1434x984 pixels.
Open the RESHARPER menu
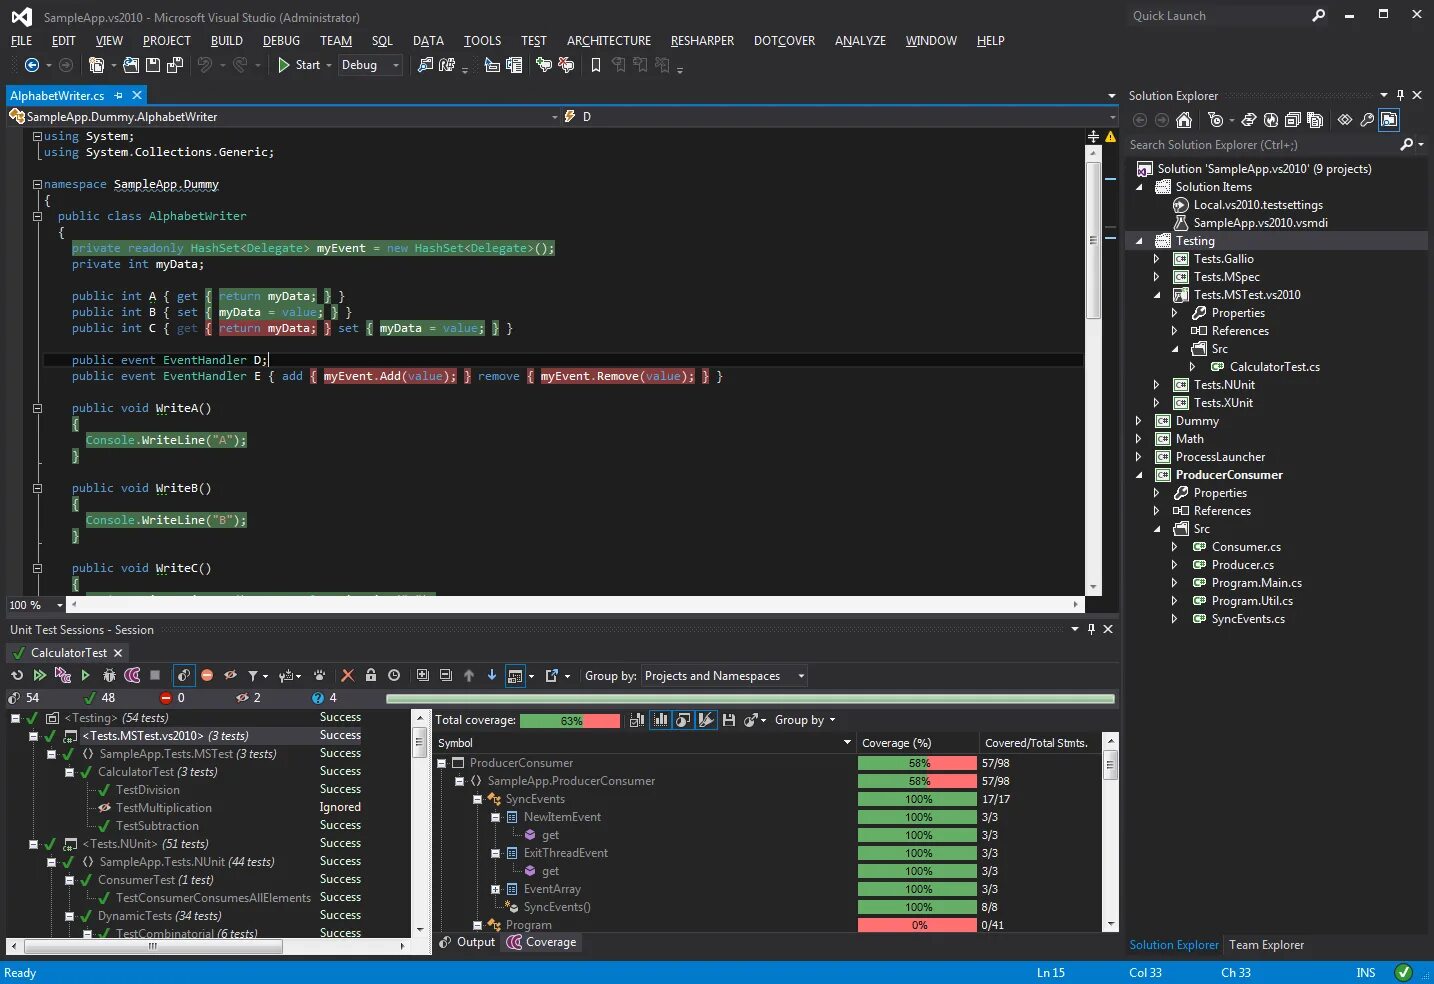[x=702, y=41]
